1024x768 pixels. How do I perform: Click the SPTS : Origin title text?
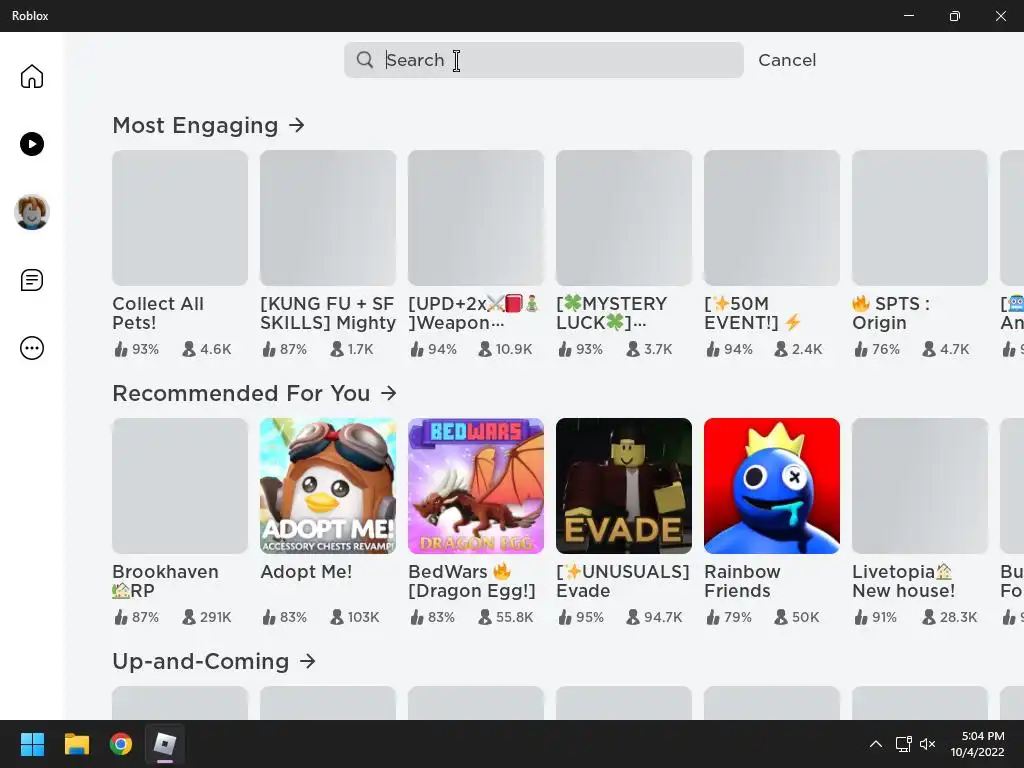(891, 313)
